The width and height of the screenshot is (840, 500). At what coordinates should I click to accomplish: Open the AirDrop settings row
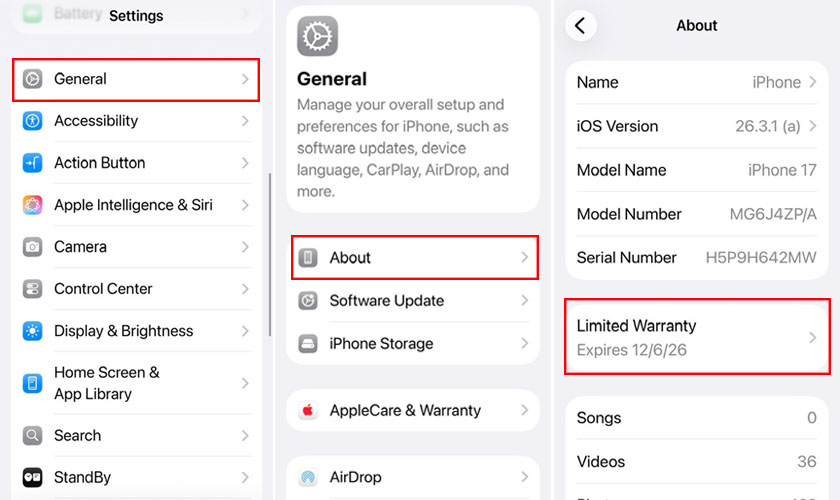point(413,477)
